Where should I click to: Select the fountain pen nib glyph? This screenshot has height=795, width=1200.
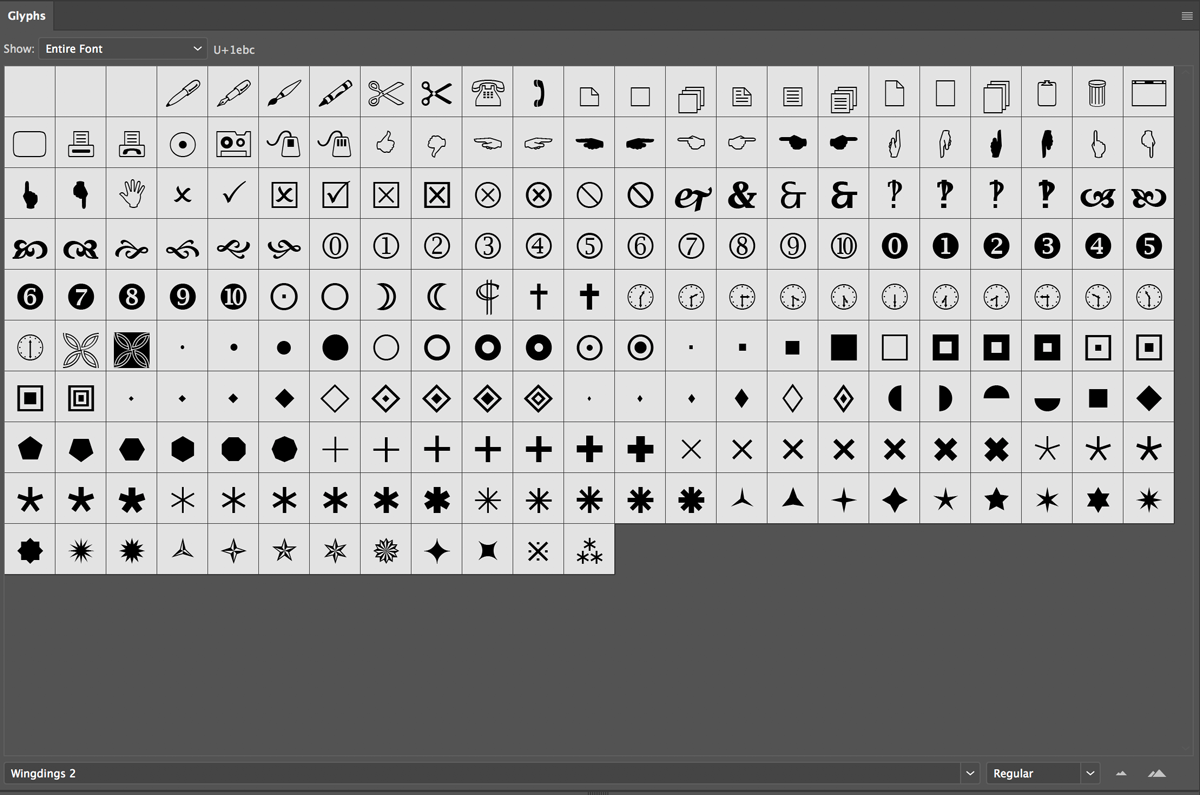(234, 93)
